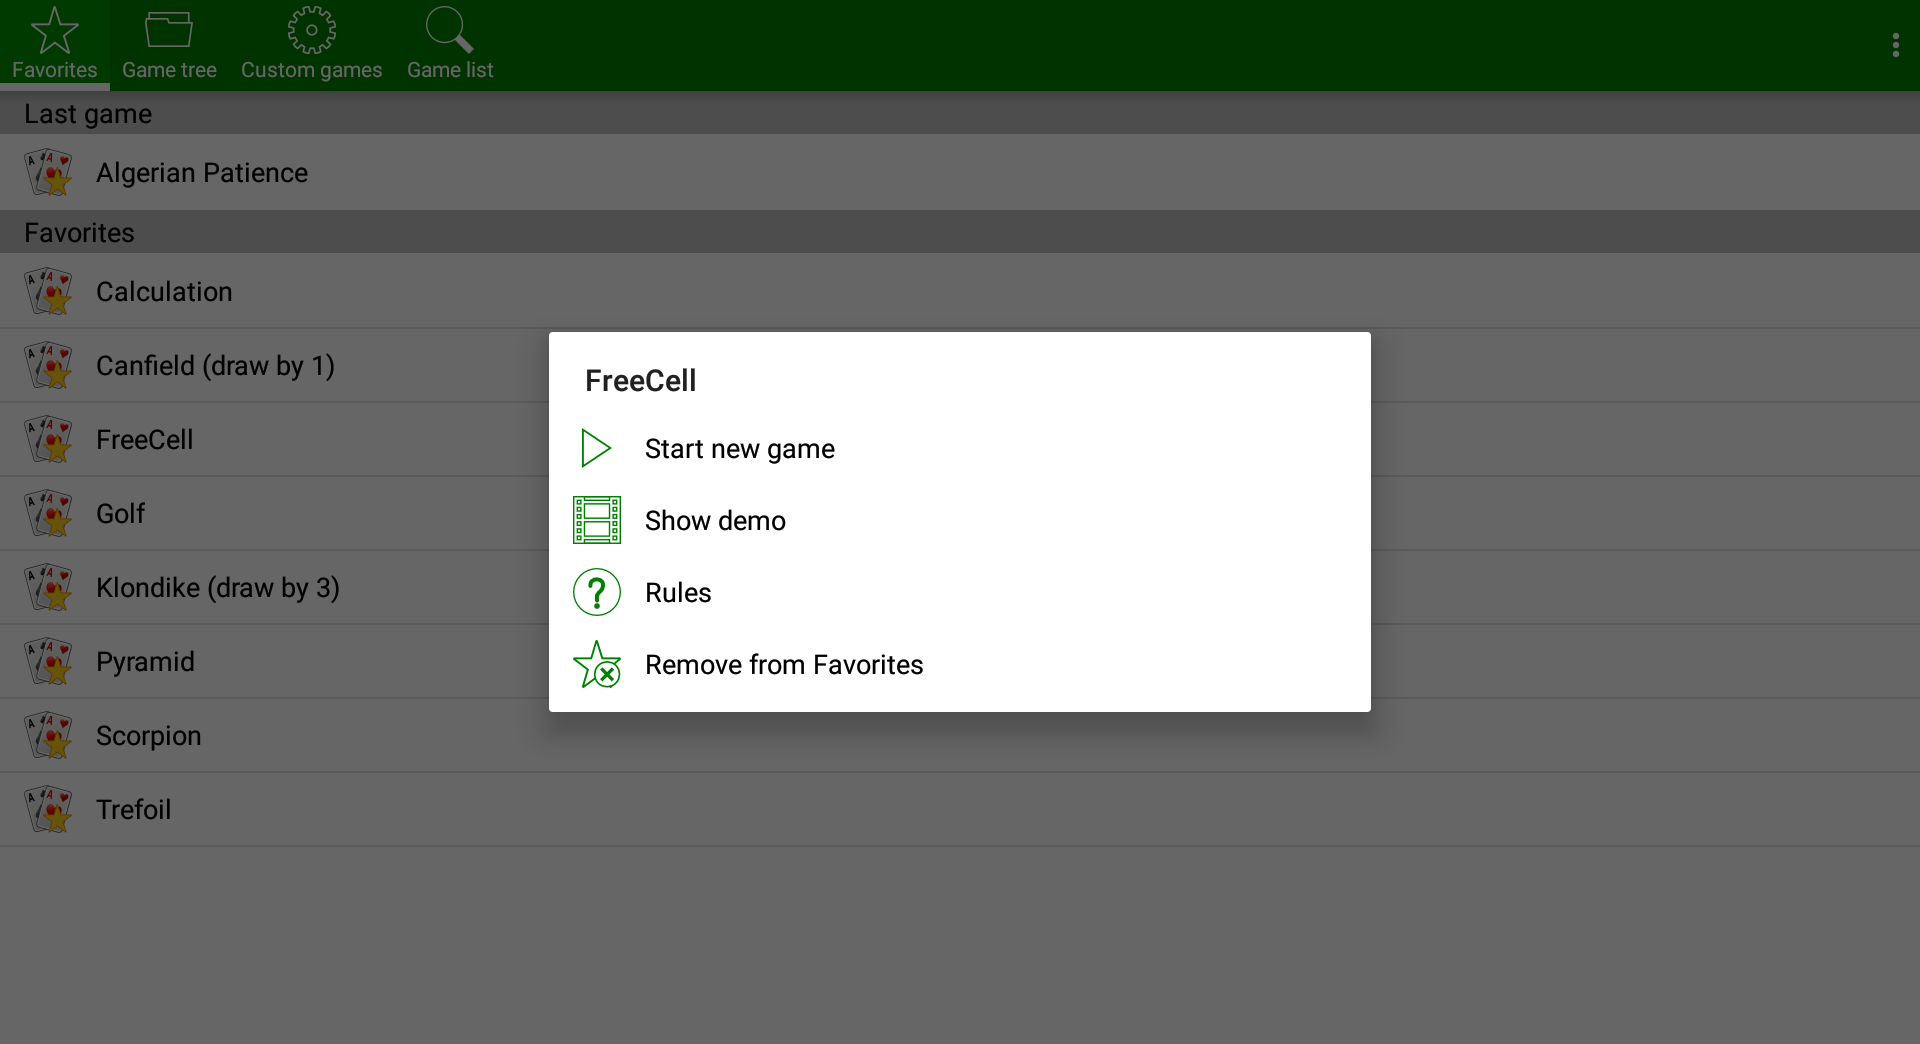Open the three-dot overflow menu
The image size is (1920, 1044).
pyautogui.click(x=1895, y=45)
